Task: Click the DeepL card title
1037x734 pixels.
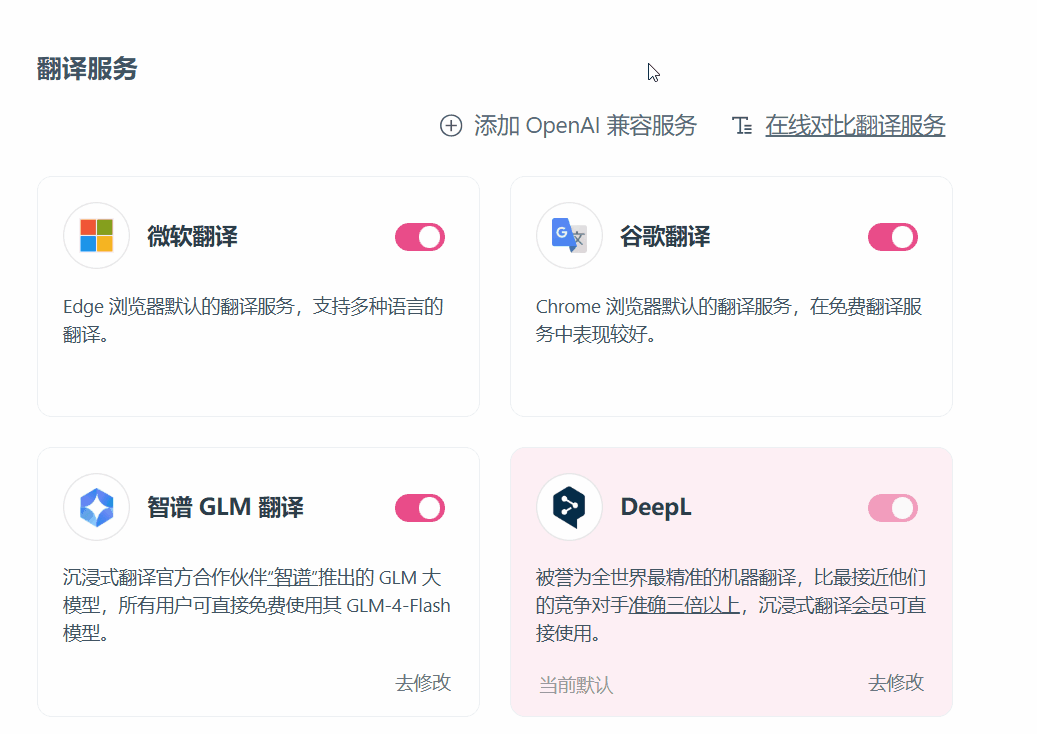Action: click(x=656, y=507)
